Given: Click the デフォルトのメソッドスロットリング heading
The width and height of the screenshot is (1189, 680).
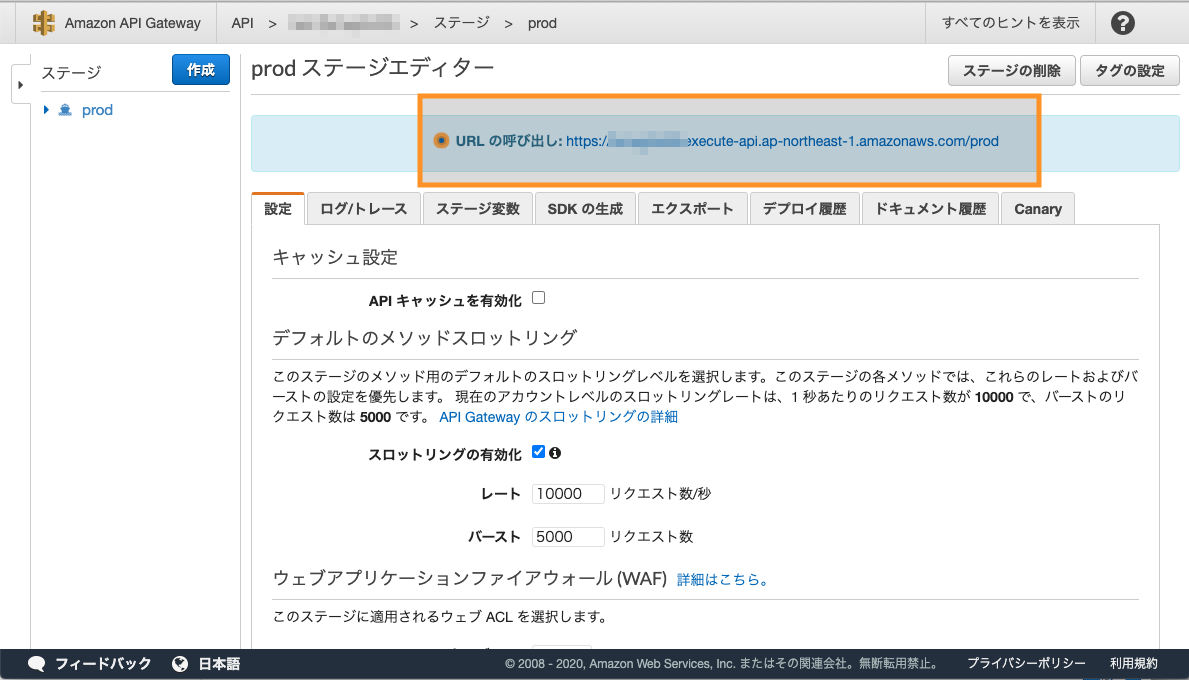Looking at the screenshot, I should tap(425, 337).
